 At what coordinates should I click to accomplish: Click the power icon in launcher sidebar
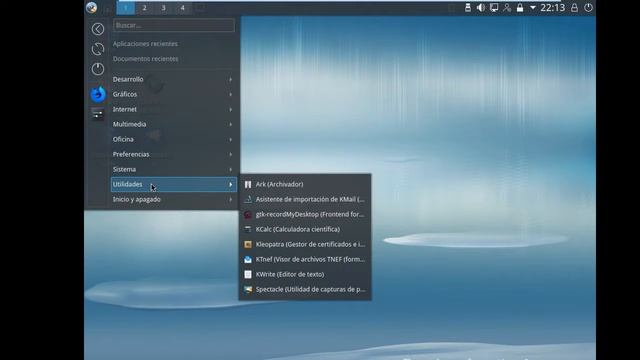(x=98, y=69)
